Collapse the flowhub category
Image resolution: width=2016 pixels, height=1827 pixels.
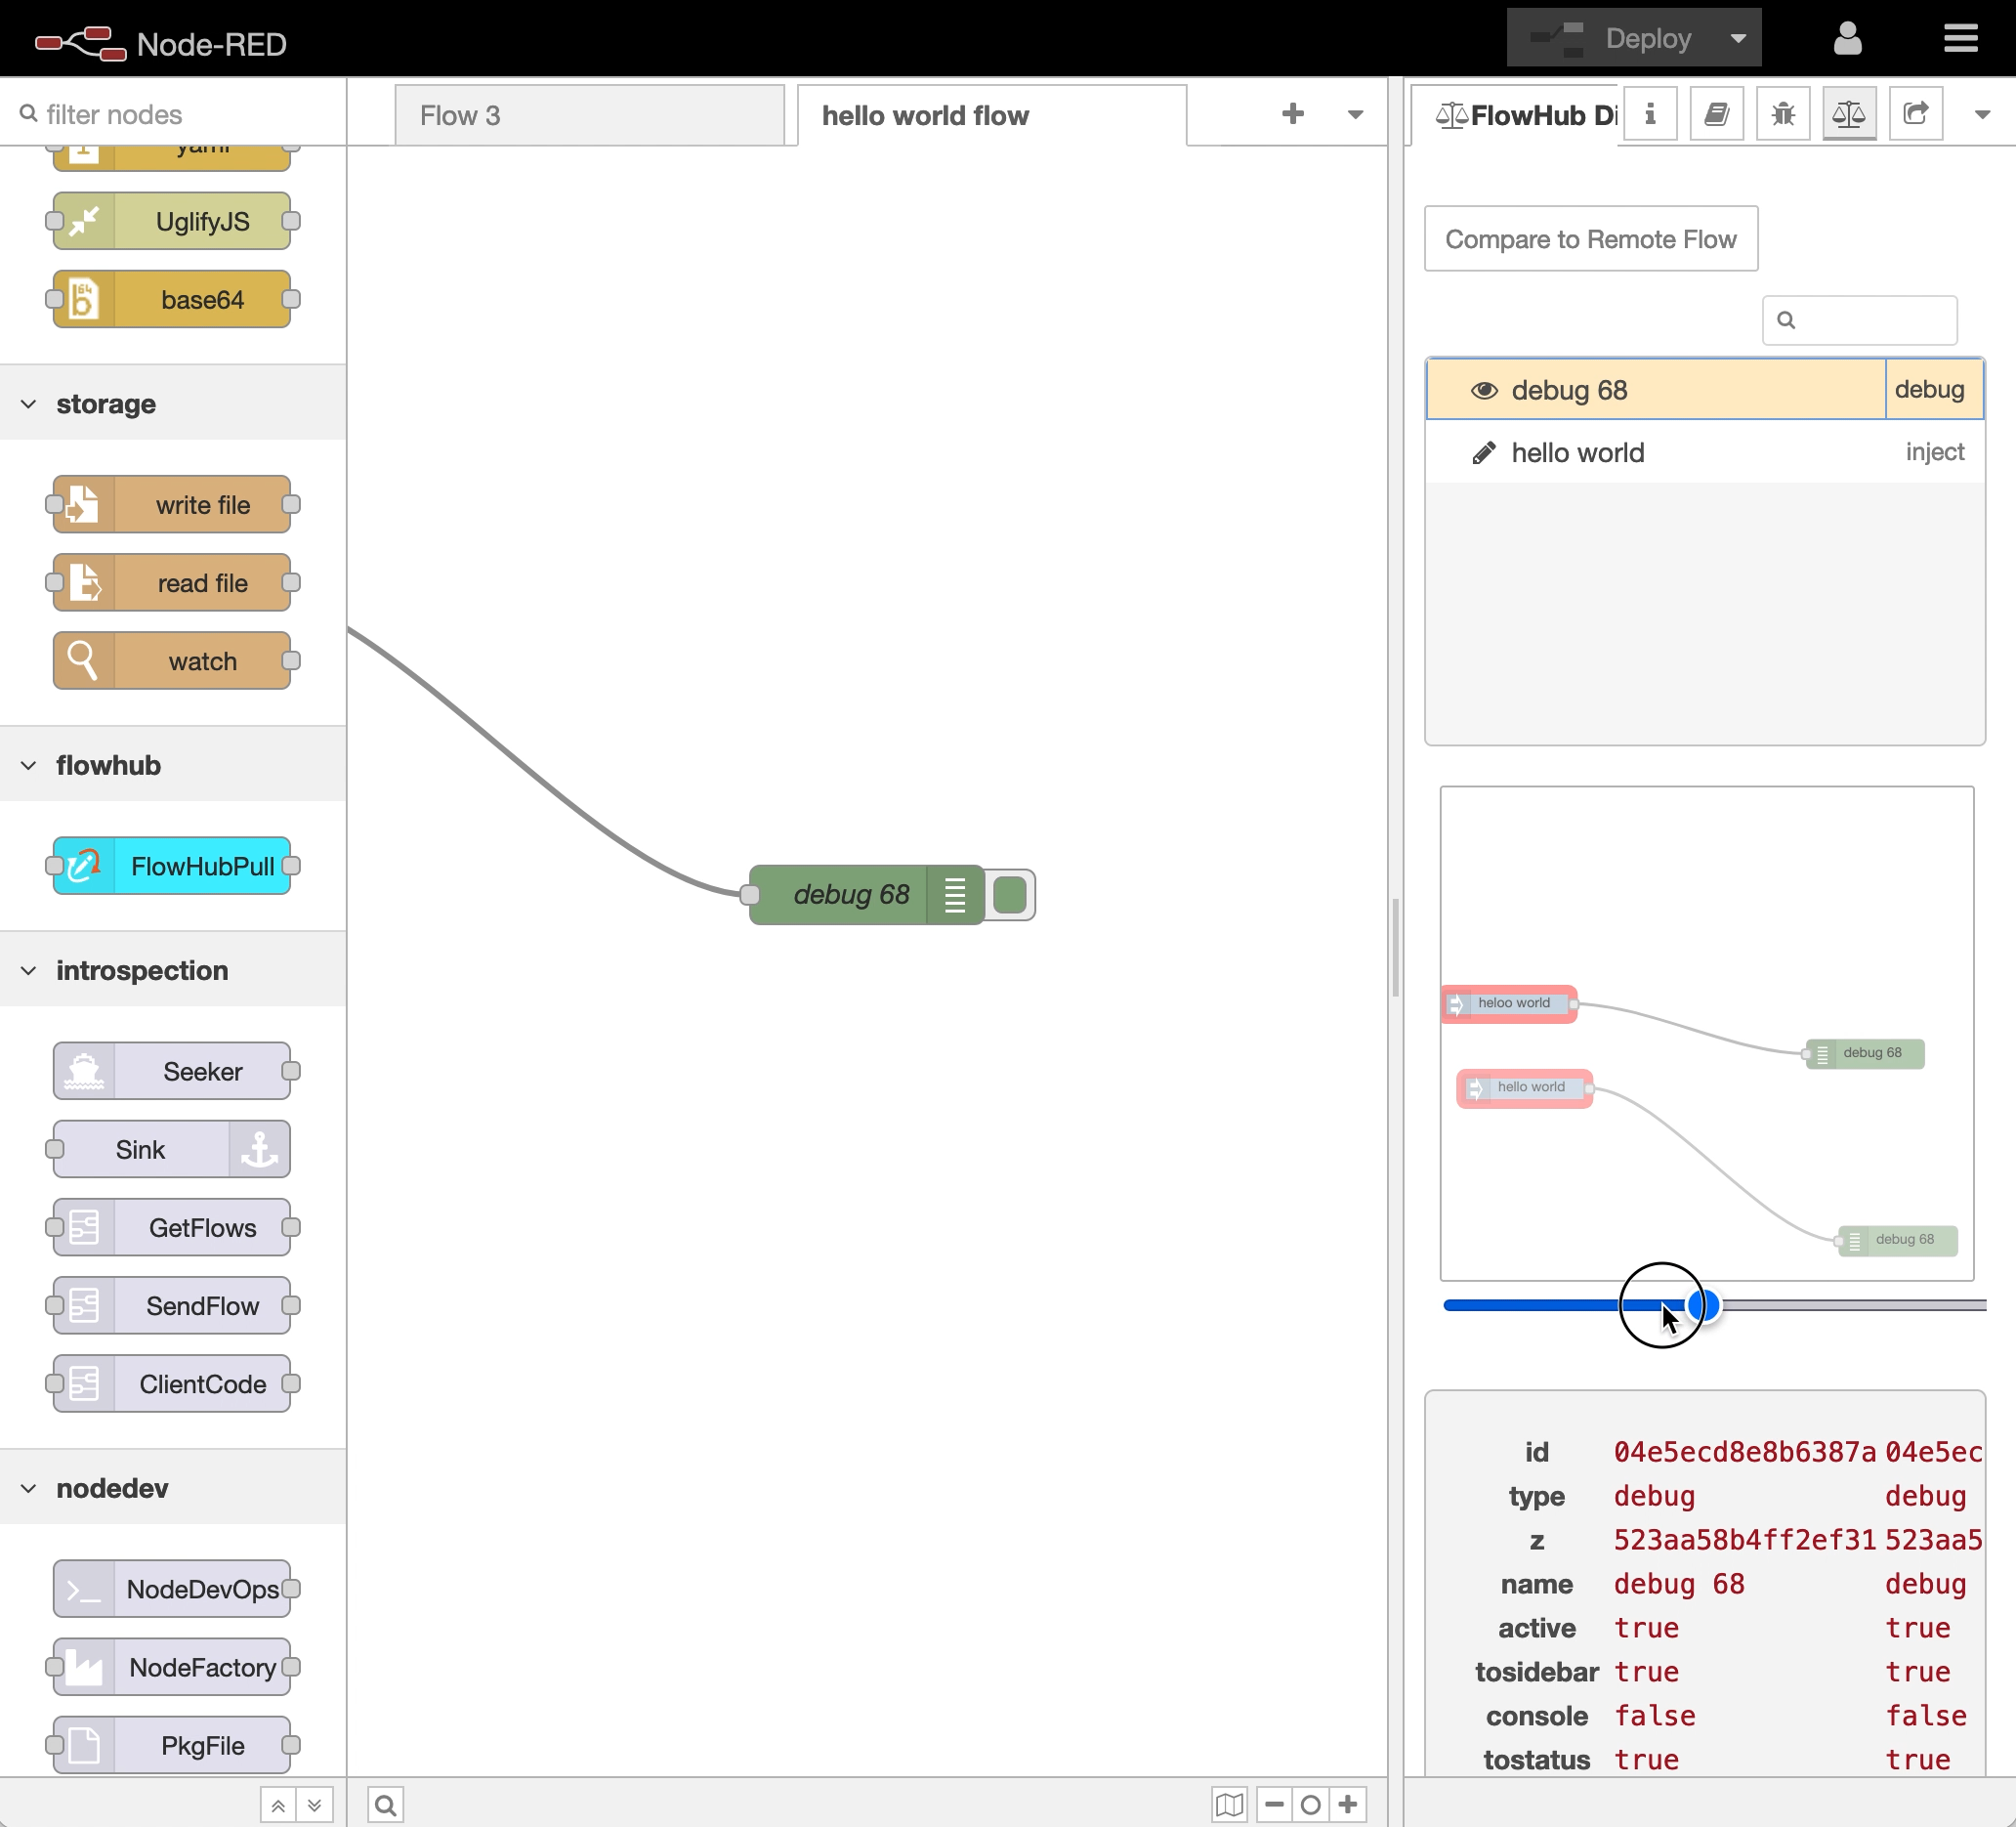coord(173,764)
